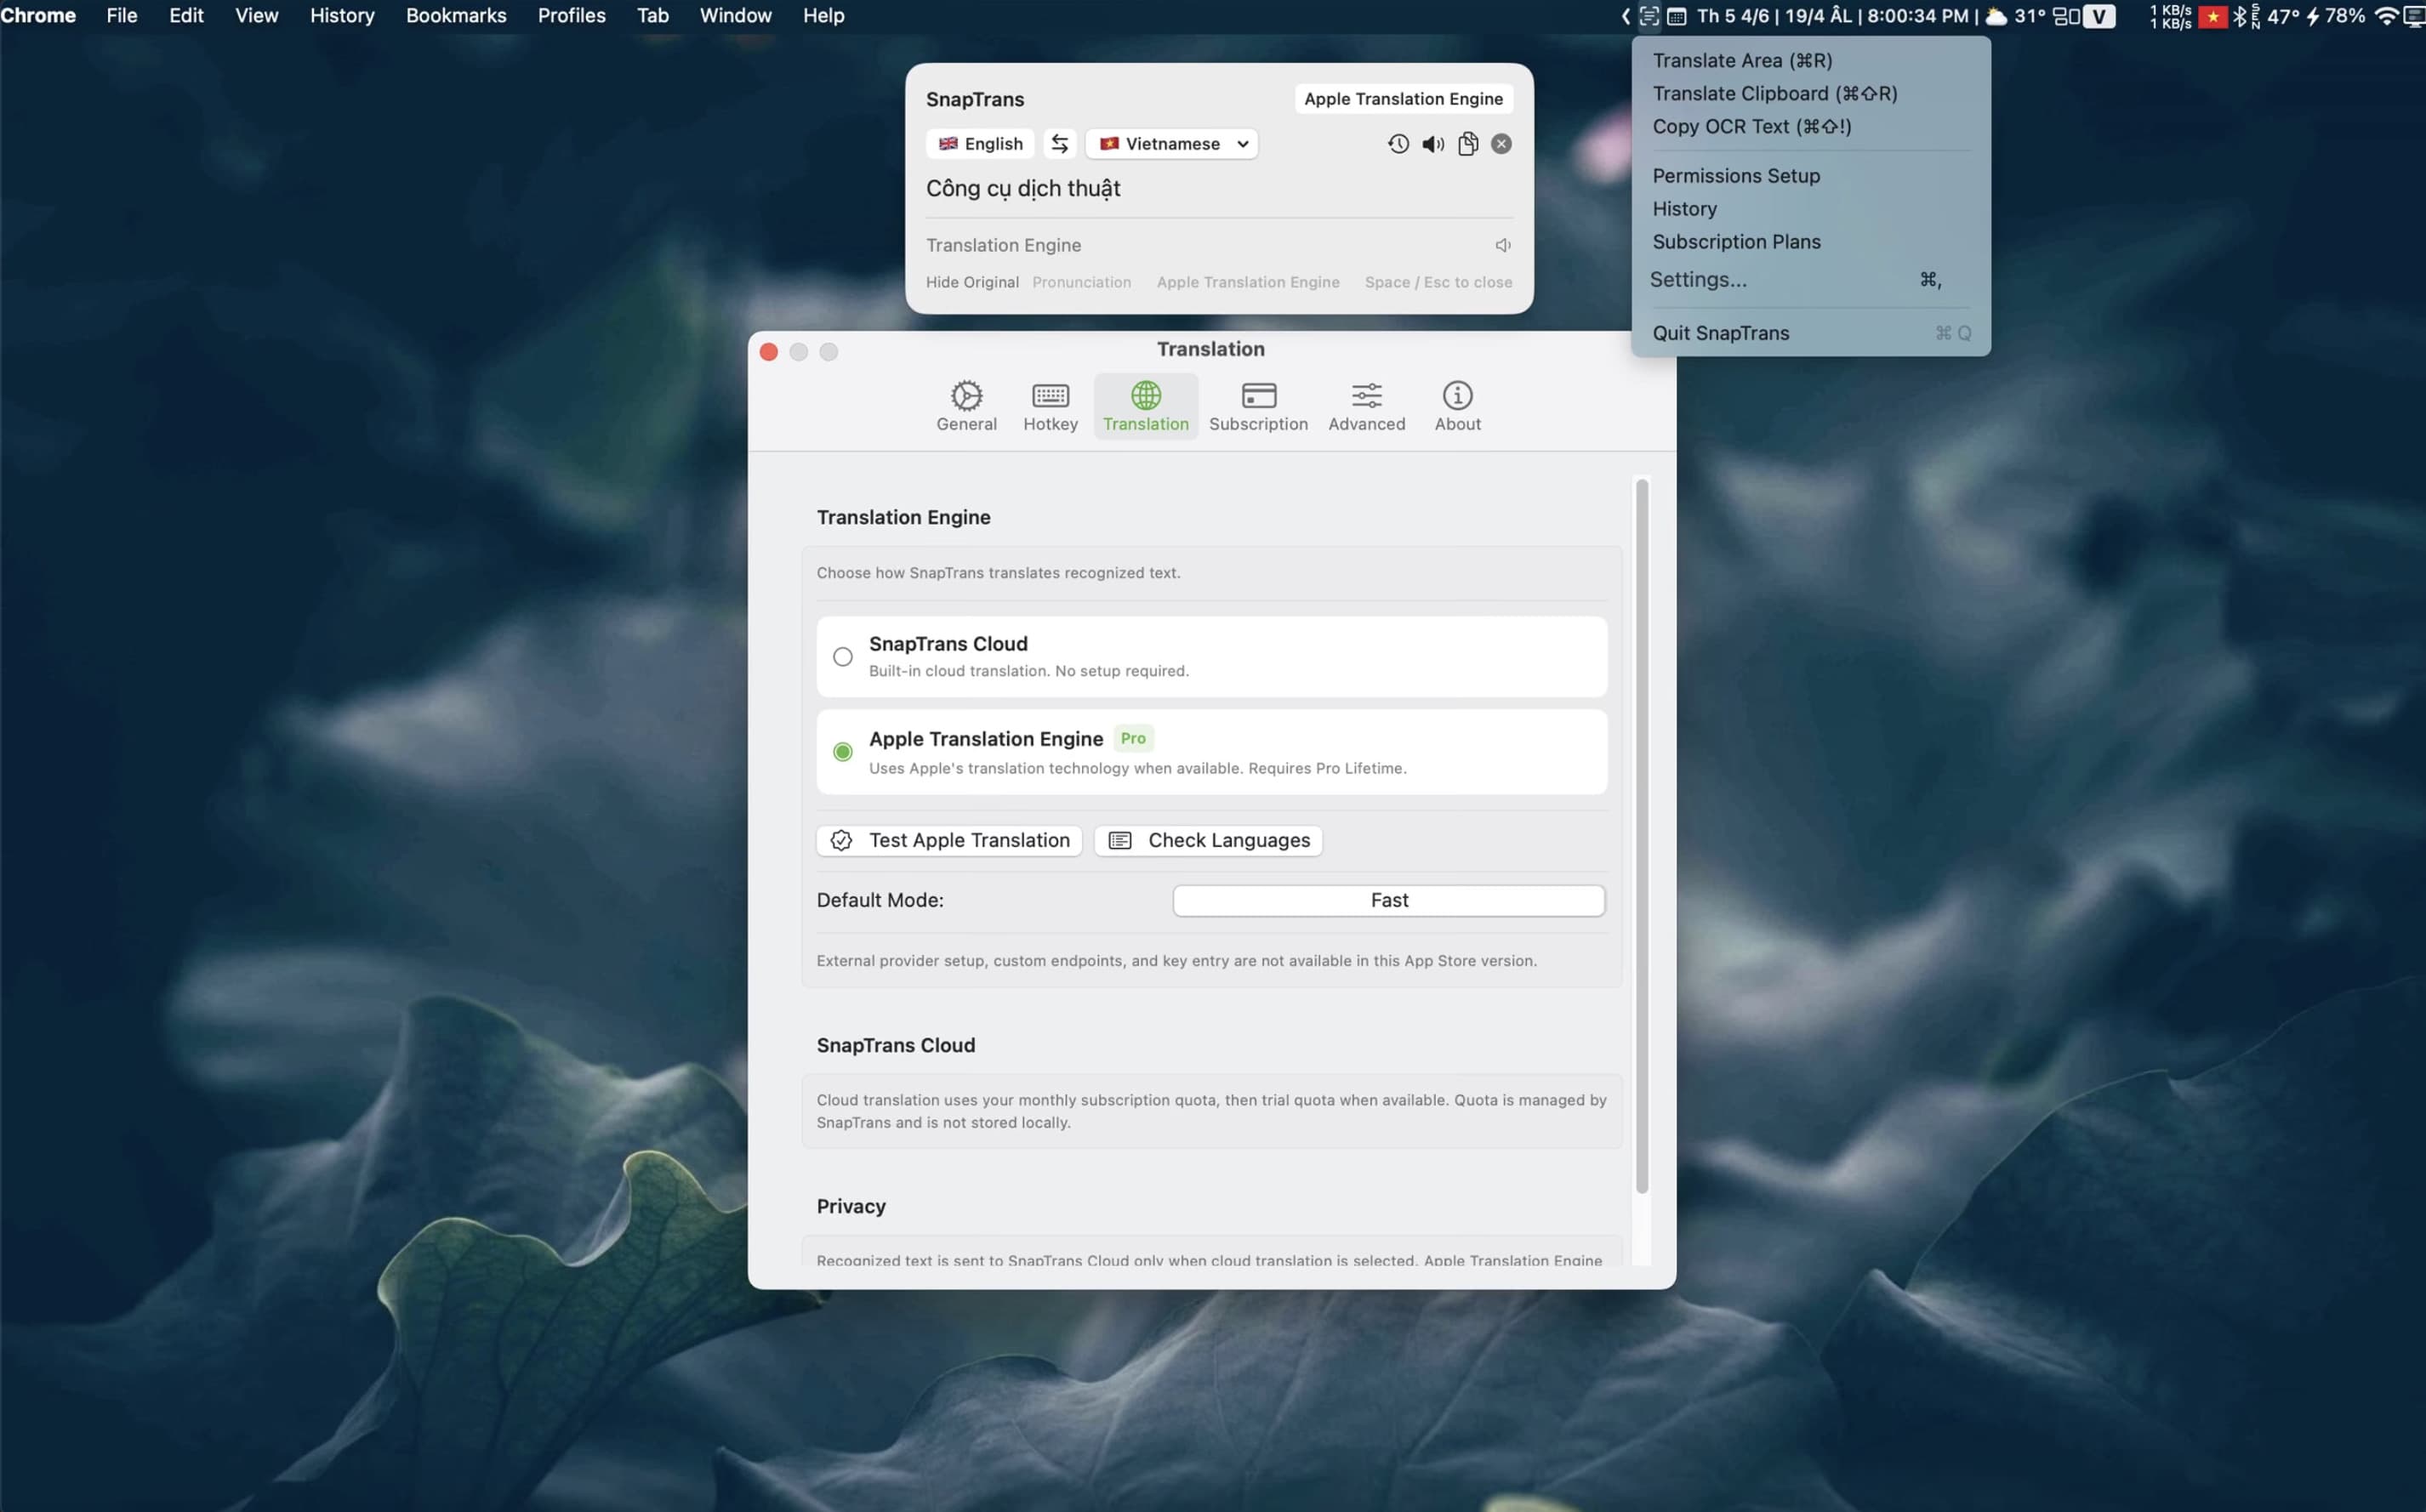The width and height of the screenshot is (2426, 1512).
Task: Click Apple Translation Engine footer label
Action: (x=1247, y=282)
